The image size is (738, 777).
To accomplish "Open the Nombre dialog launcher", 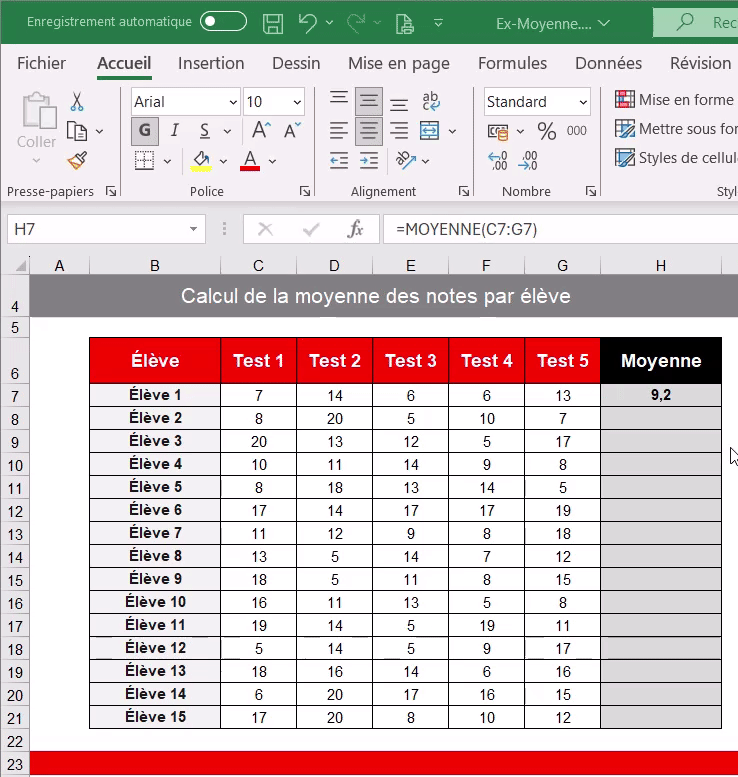I will (x=591, y=191).
